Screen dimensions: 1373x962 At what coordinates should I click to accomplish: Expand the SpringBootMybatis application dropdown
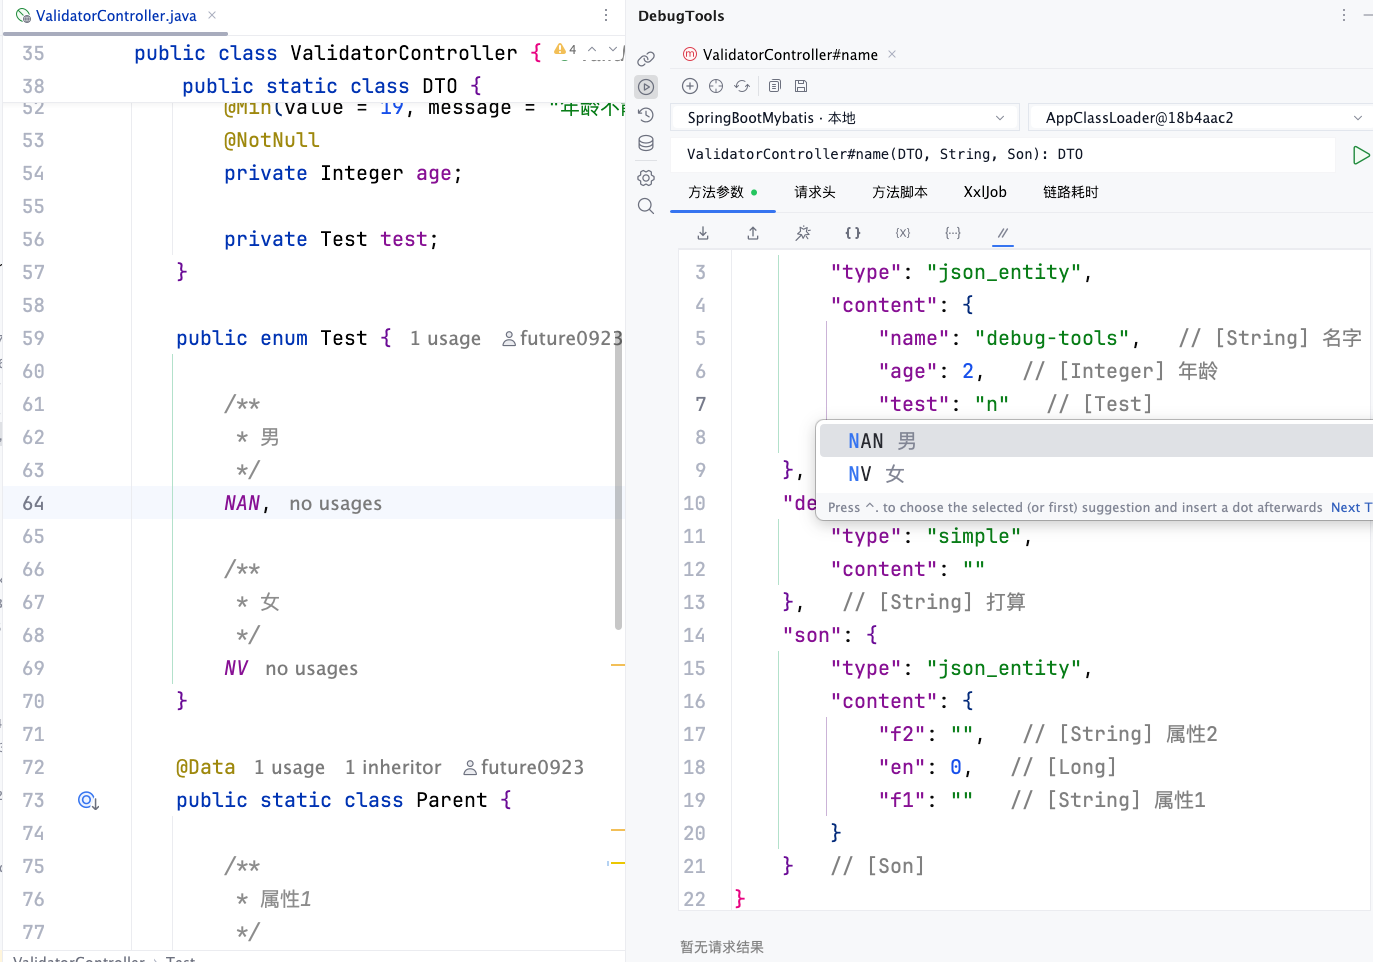pos(844,118)
